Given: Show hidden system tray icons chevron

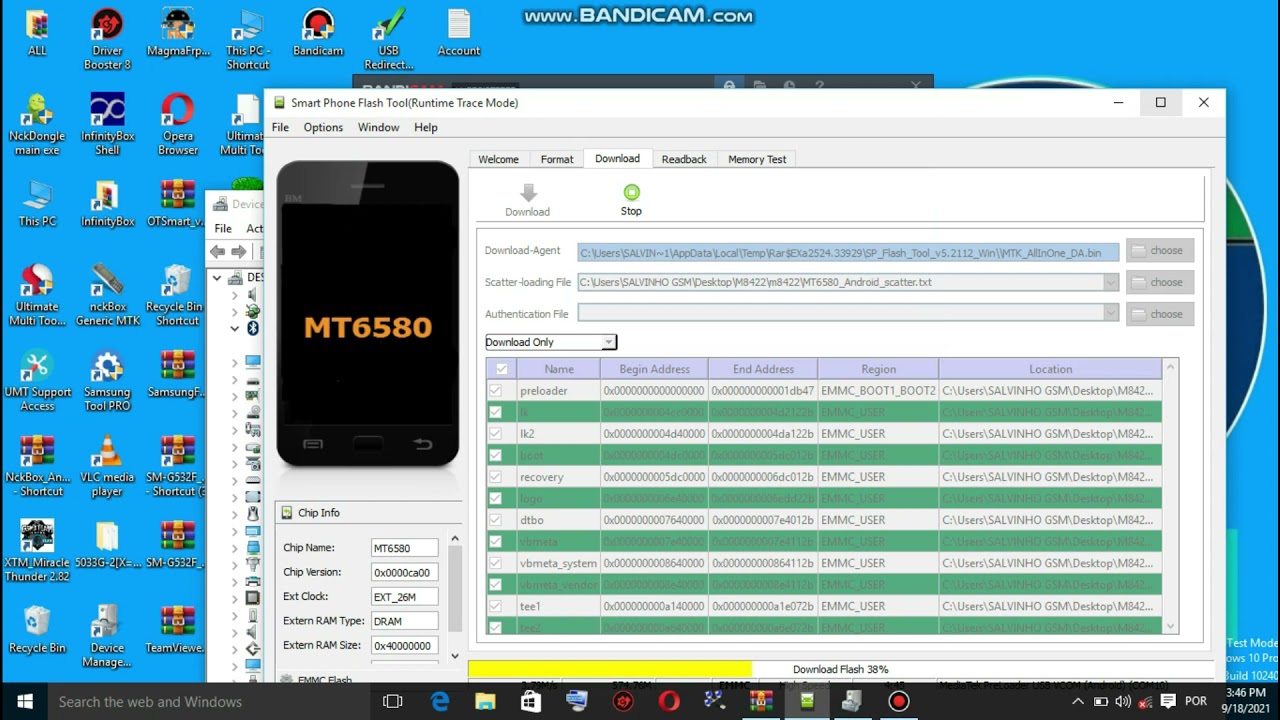Looking at the screenshot, I should click(x=1077, y=701).
